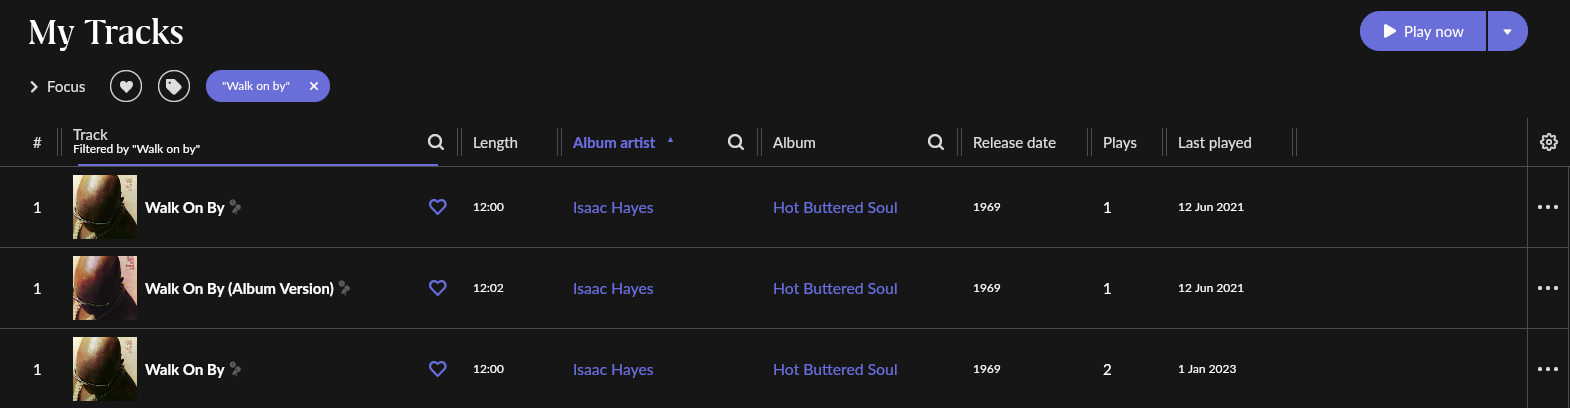Open more options for Album Version row
1570x408 pixels.
1548,288
